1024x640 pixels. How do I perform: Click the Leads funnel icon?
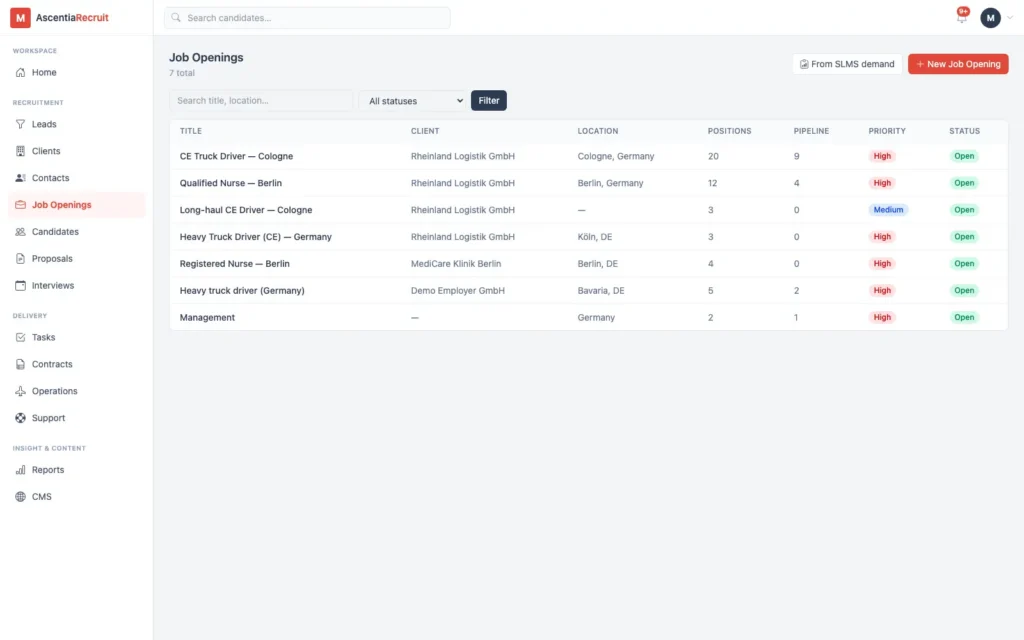tap(20, 124)
